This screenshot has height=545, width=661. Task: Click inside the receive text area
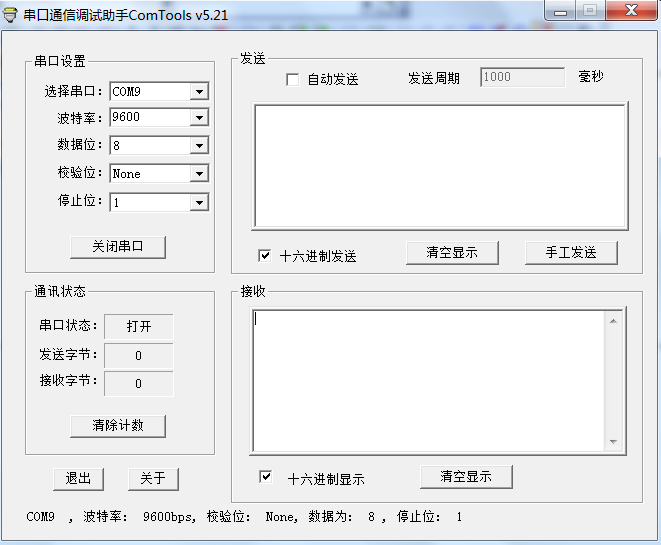(x=428, y=380)
